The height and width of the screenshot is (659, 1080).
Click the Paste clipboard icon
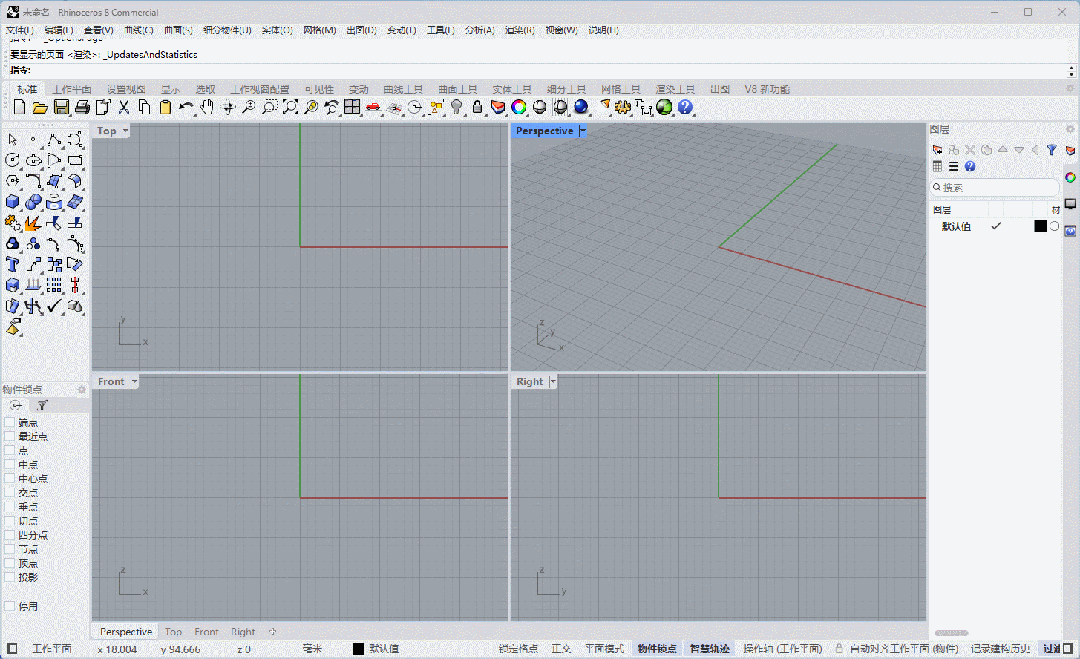(x=165, y=107)
